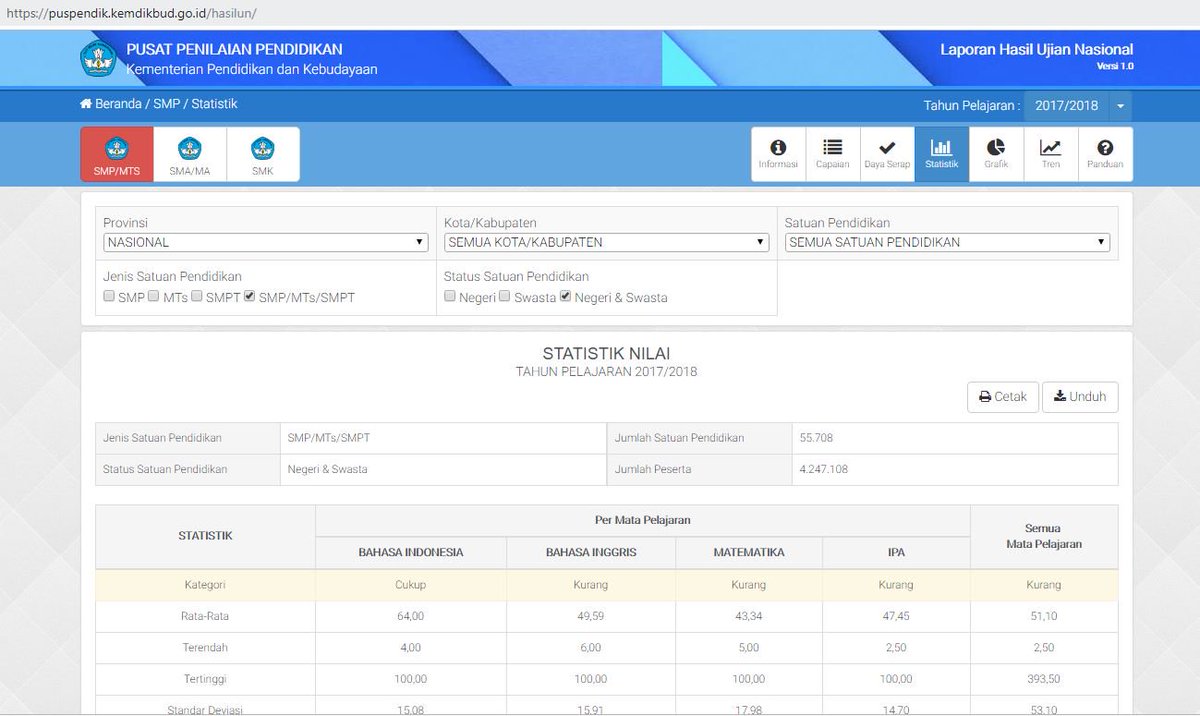
Task: Open the Daya Serap checkmark view
Action: click(x=887, y=154)
